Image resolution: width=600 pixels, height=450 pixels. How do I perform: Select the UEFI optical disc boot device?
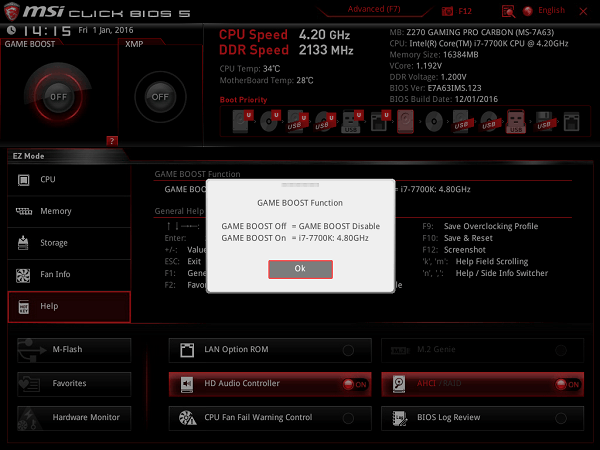point(270,121)
